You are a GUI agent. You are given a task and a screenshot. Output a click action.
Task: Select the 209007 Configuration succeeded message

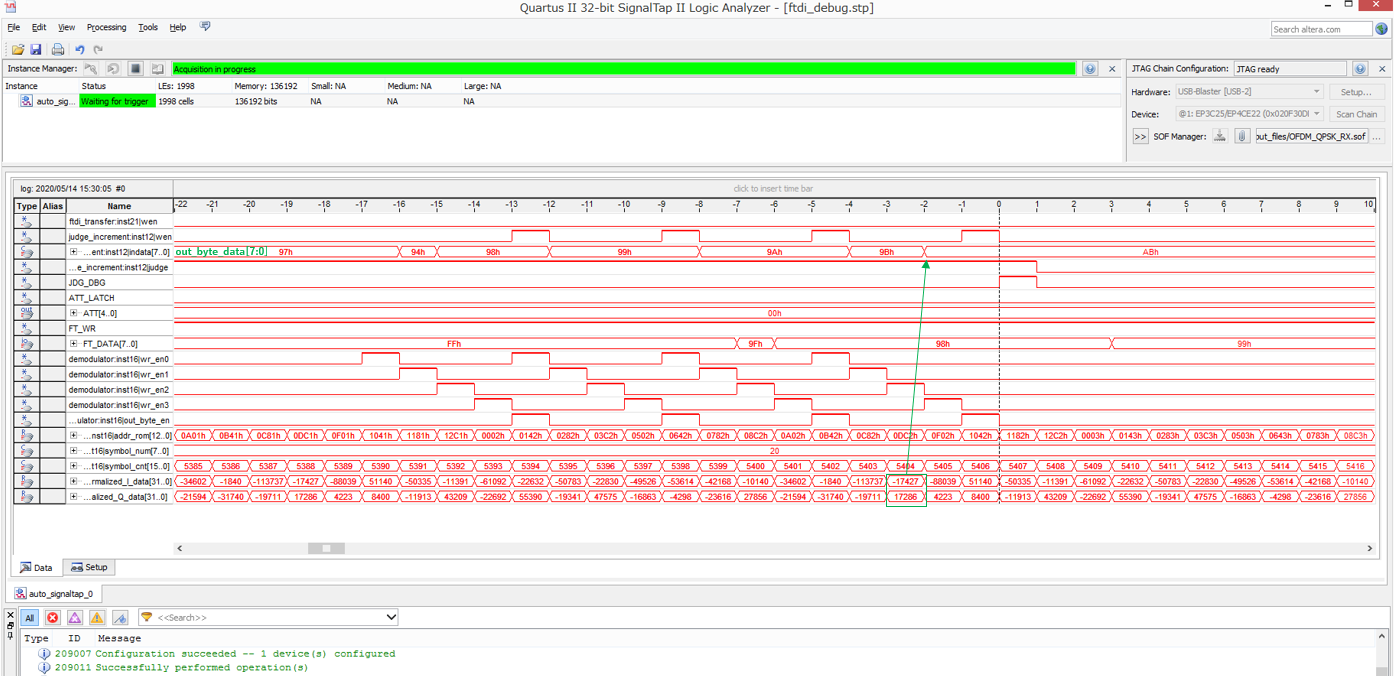(x=216, y=654)
